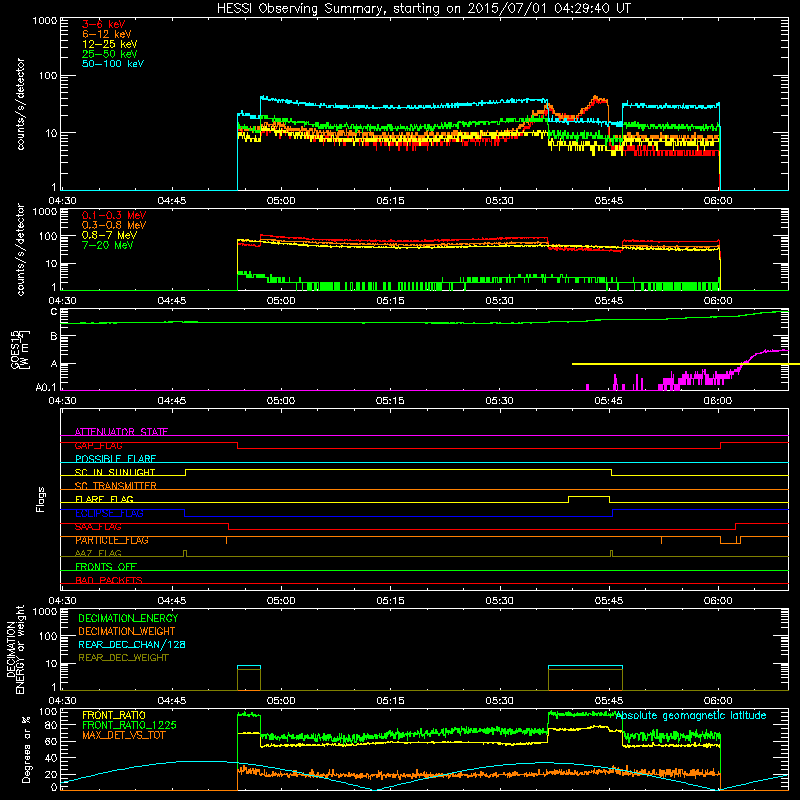Select the SC_TRANSMITTER flag label
800x800 pixels.
tap(115, 486)
